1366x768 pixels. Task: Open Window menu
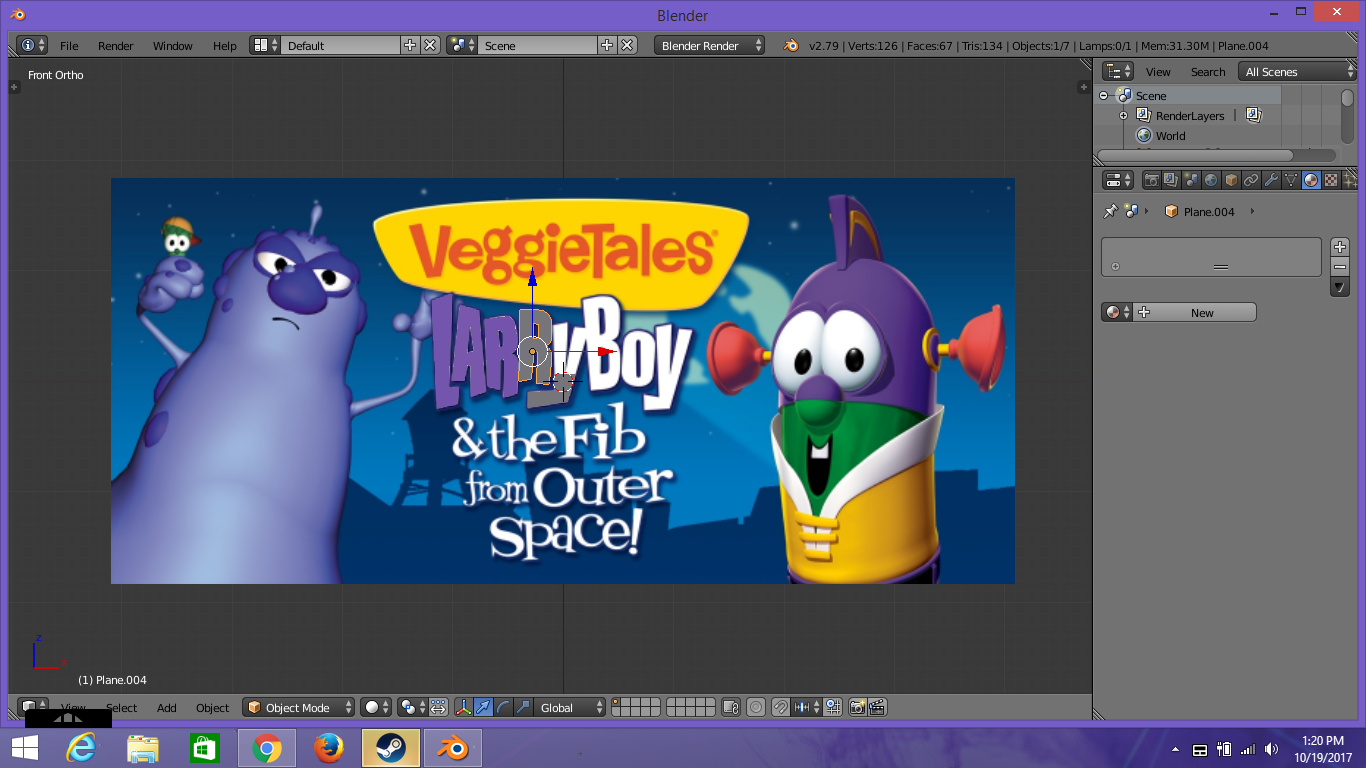click(x=173, y=46)
